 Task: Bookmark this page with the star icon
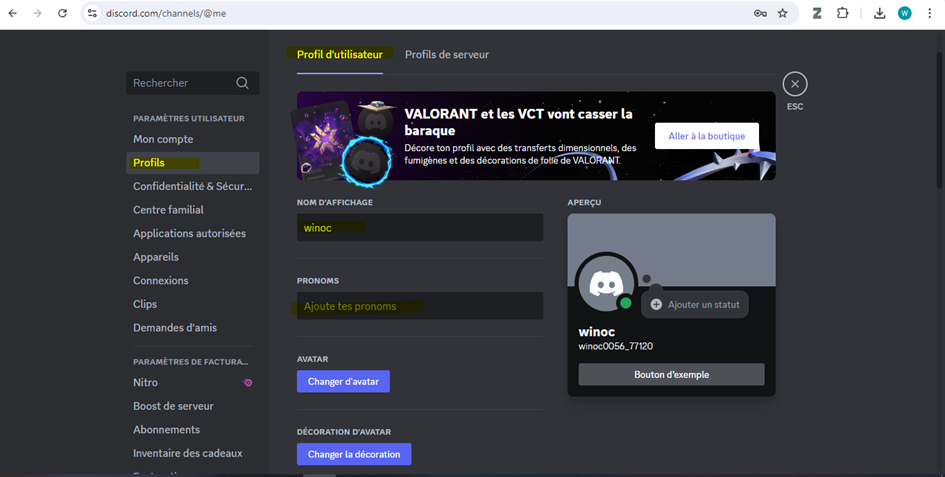(x=782, y=13)
